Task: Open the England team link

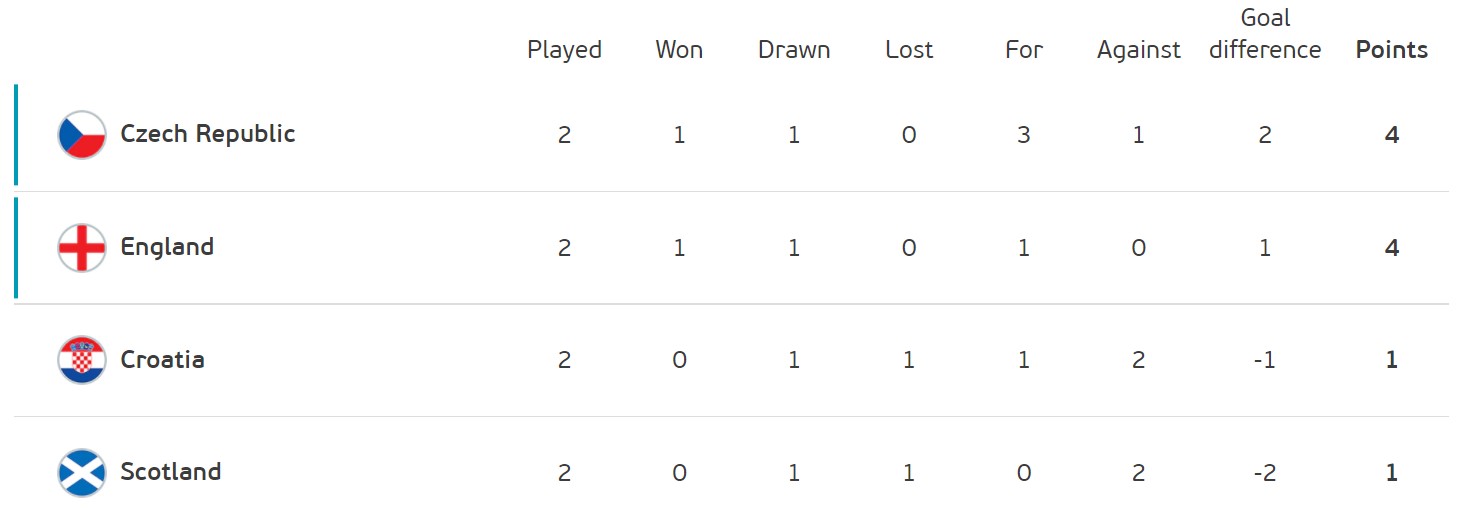Action: (167, 247)
